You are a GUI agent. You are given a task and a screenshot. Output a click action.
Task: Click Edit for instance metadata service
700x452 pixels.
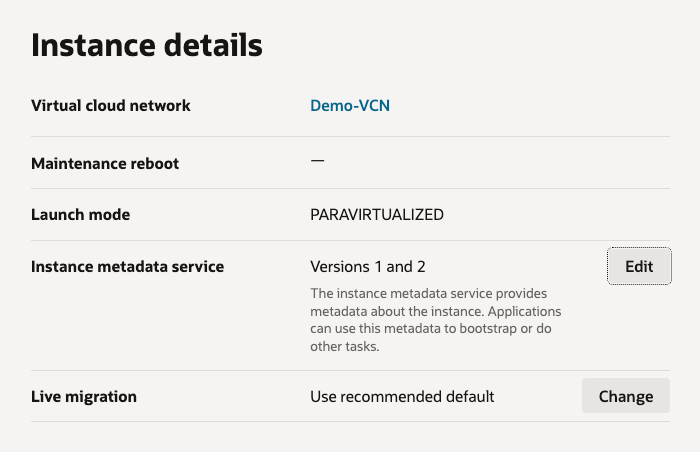tap(639, 266)
